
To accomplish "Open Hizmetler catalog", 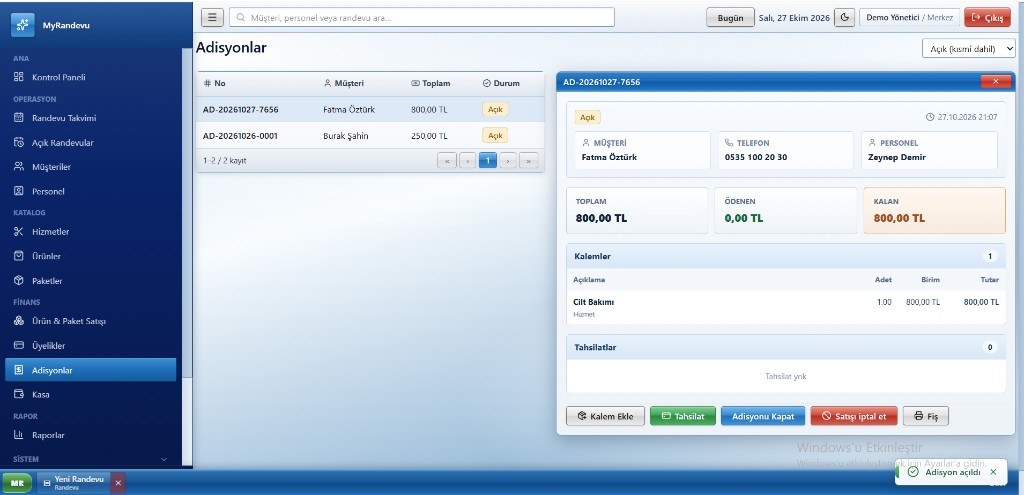I will [91, 232].
